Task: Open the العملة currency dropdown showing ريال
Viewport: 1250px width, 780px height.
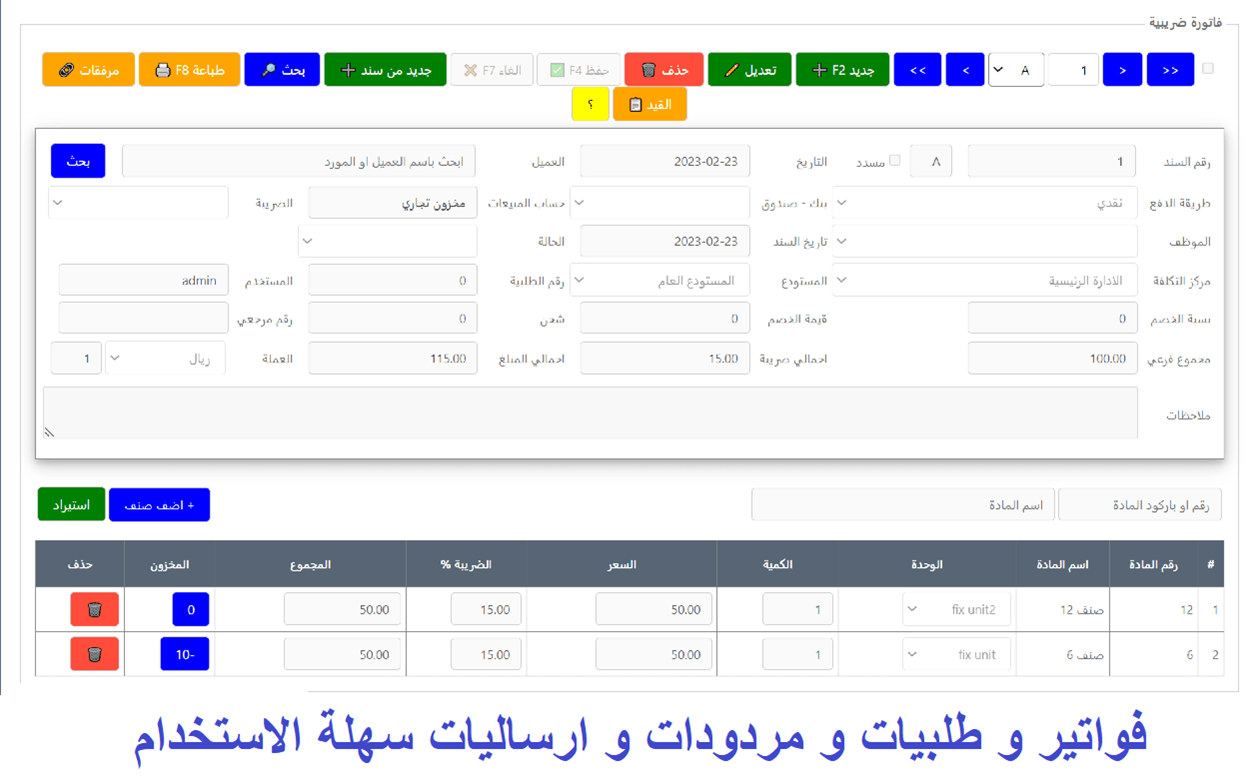Action: (x=165, y=358)
